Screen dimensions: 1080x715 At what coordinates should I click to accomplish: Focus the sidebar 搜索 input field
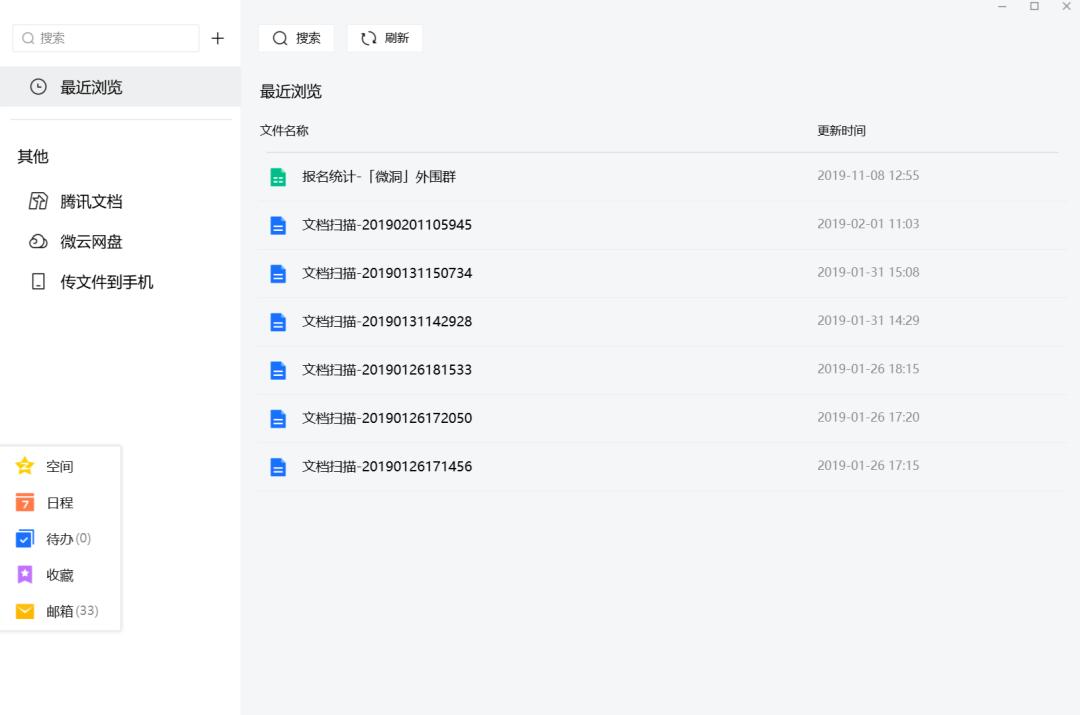pyautogui.click(x=106, y=38)
